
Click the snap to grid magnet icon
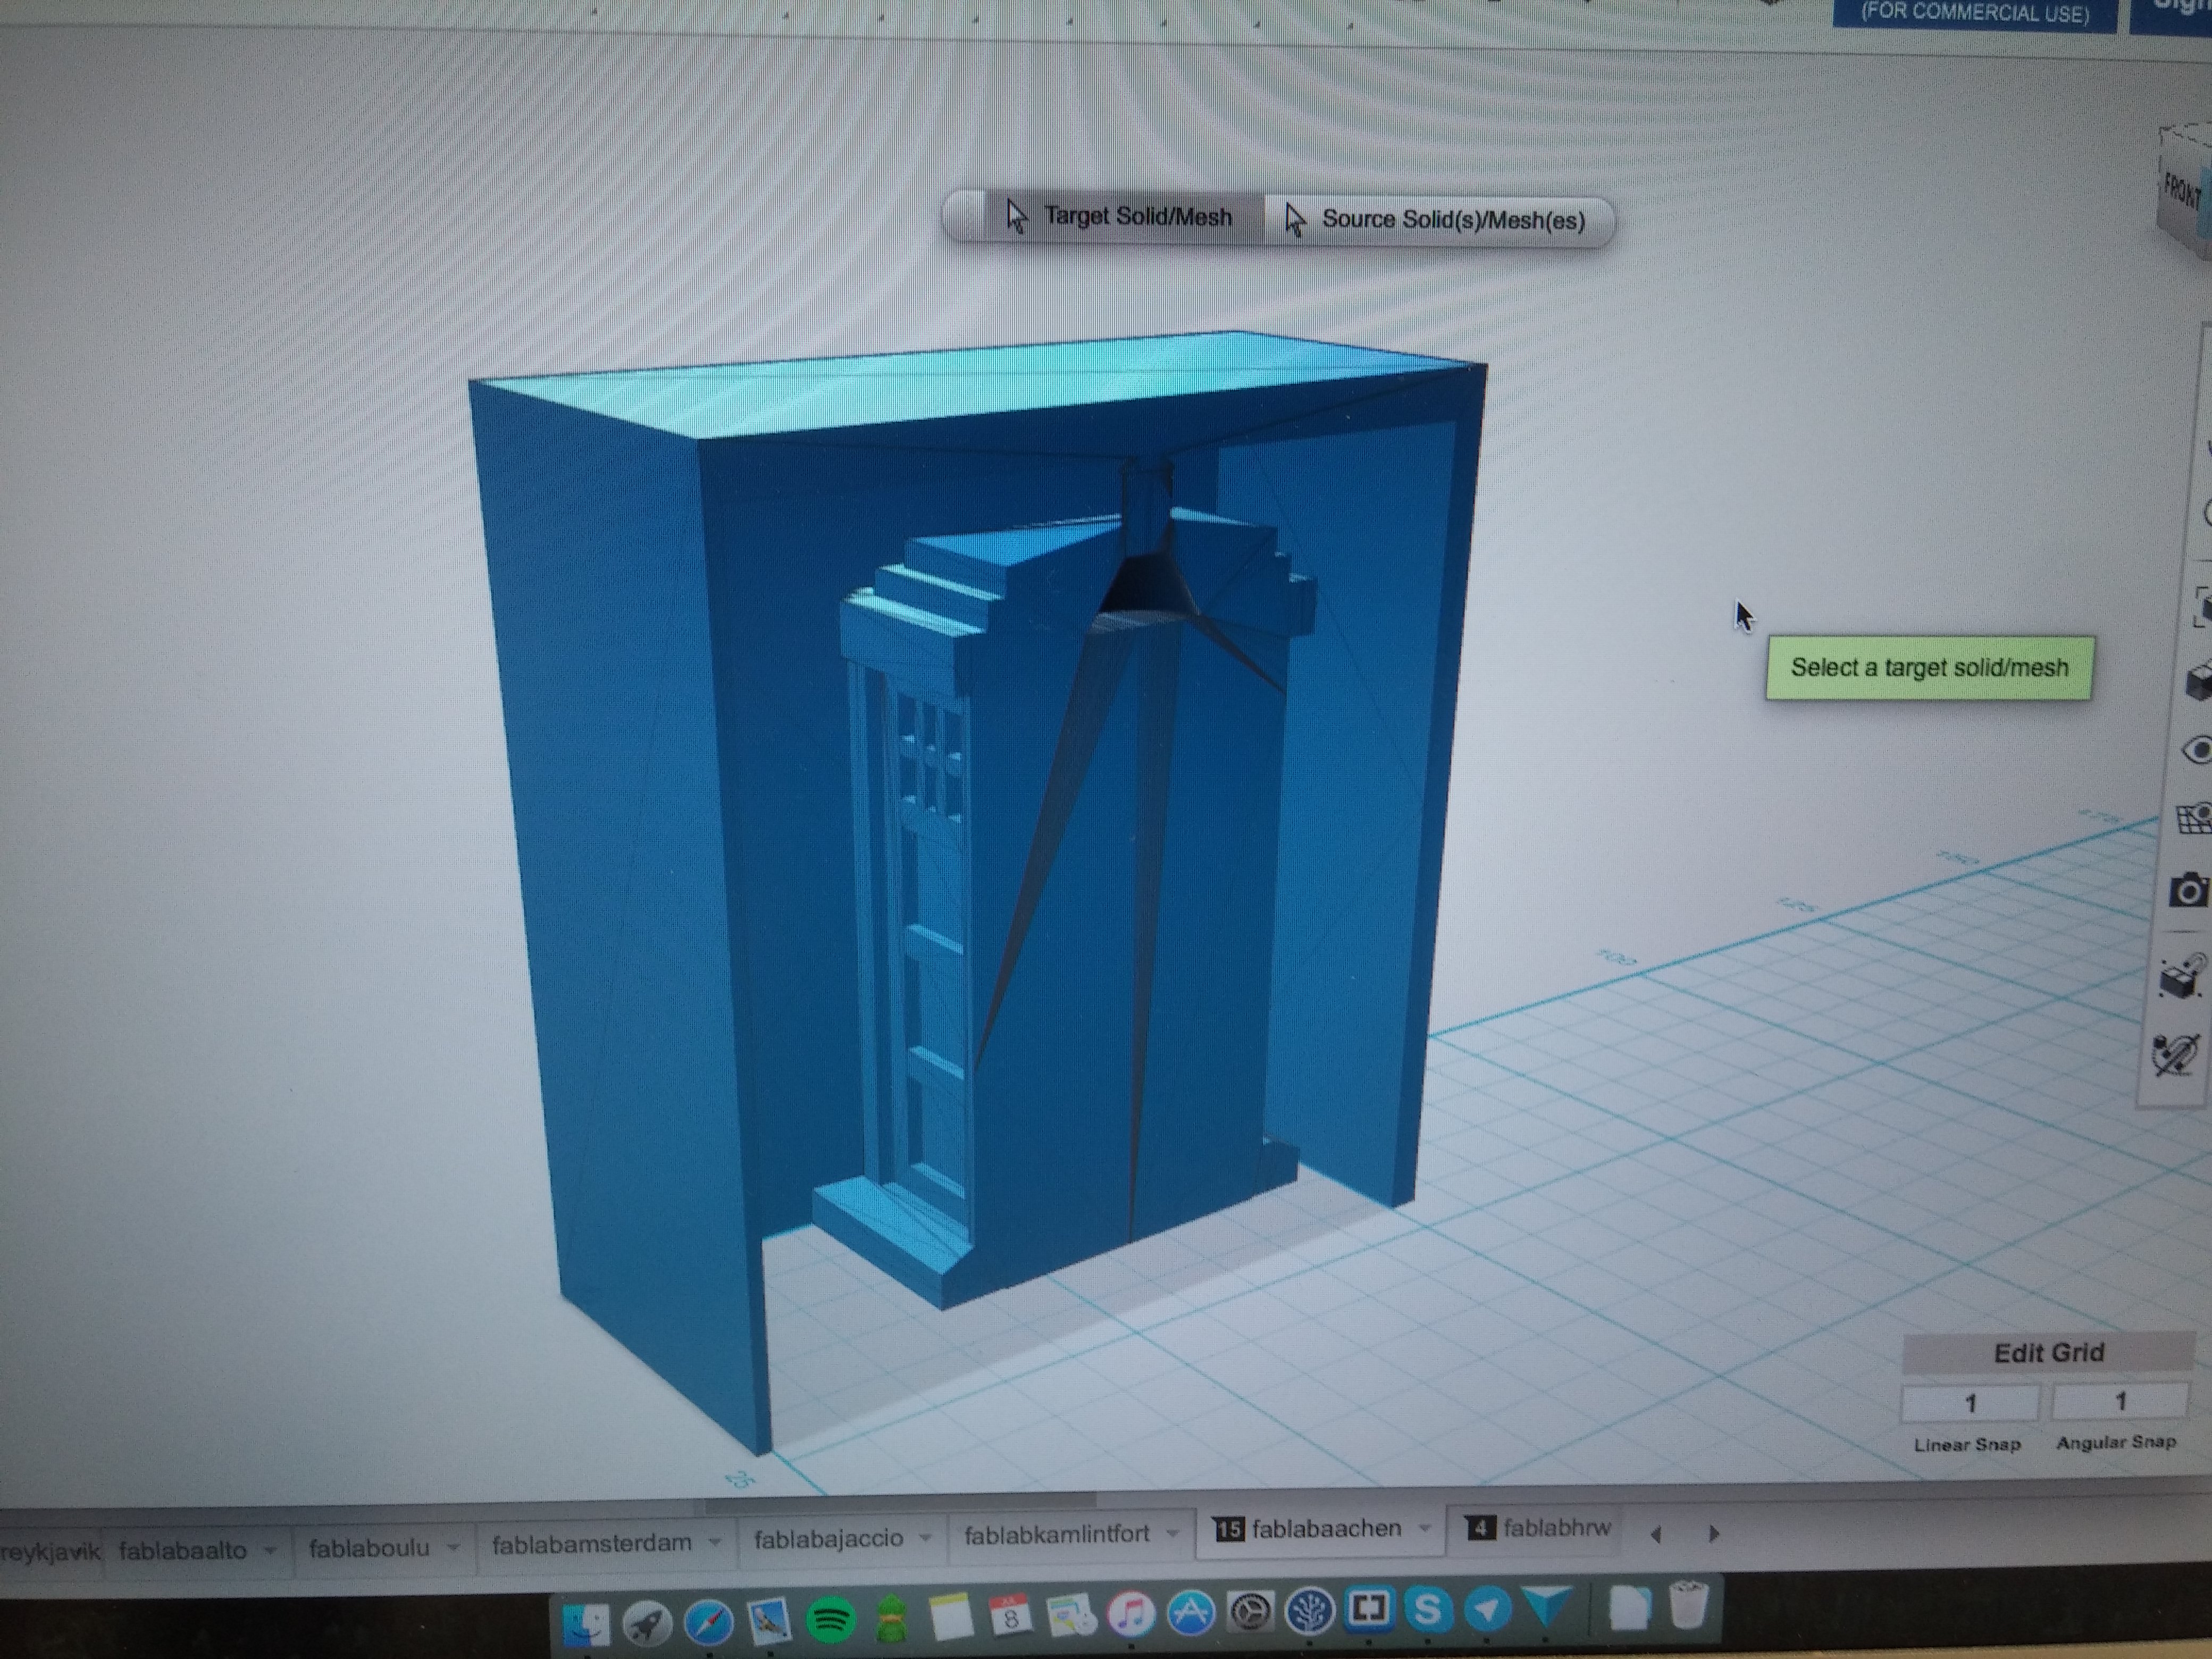click(2183, 975)
